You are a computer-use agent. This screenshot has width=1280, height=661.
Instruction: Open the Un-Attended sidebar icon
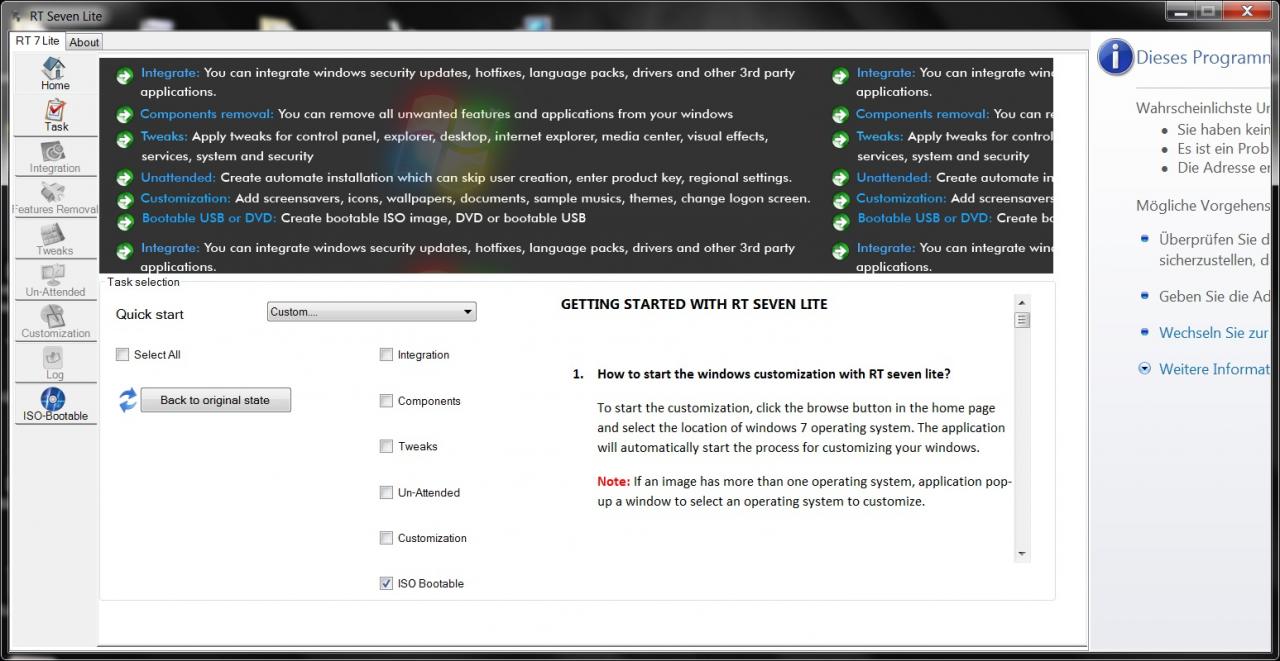point(55,281)
